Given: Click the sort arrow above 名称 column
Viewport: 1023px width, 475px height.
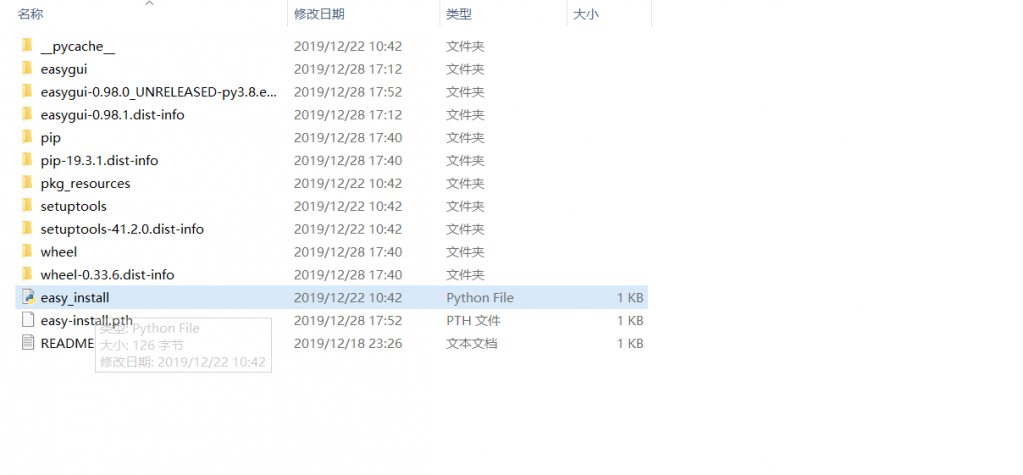Looking at the screenshot, I should (149, 3).
